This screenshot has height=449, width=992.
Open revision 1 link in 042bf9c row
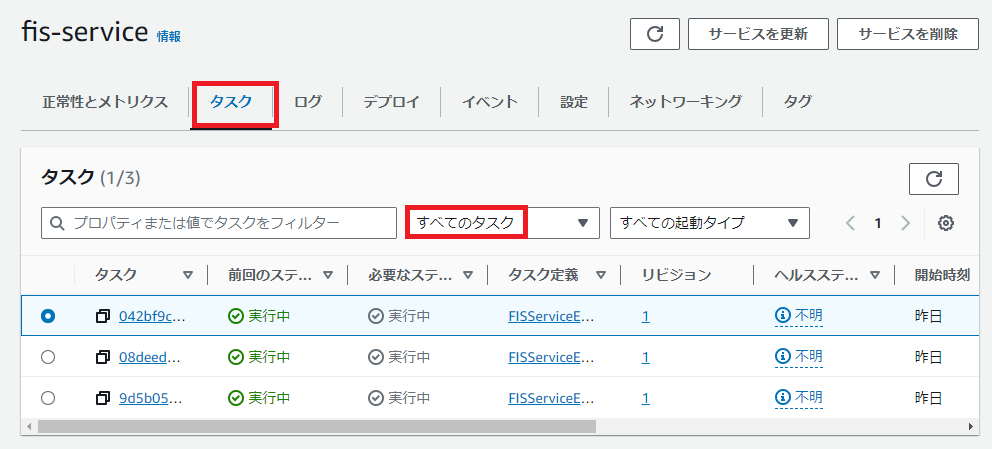point(645,316)
